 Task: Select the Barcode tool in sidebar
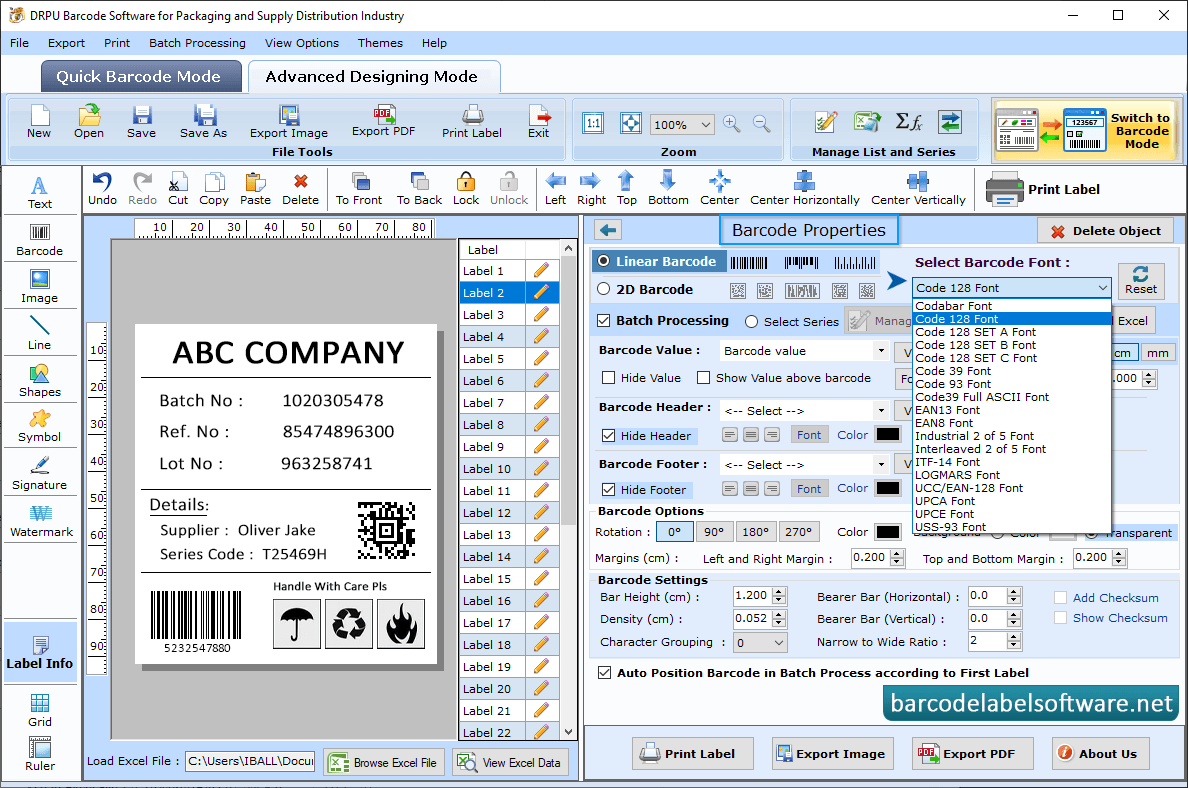[x=39, y=240]
